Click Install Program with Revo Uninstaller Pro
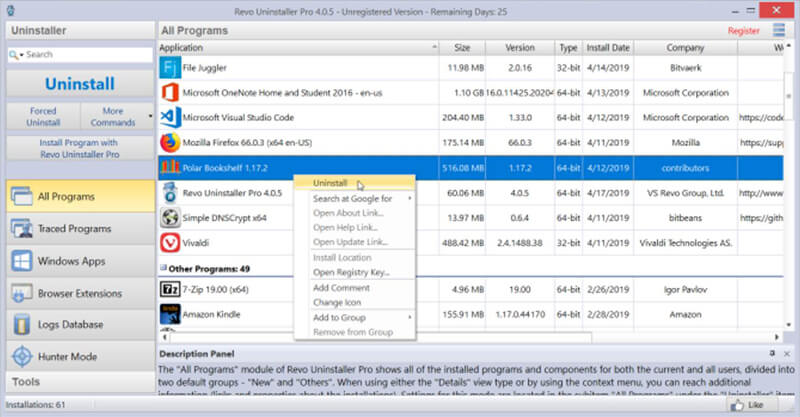 pos(80,148)
